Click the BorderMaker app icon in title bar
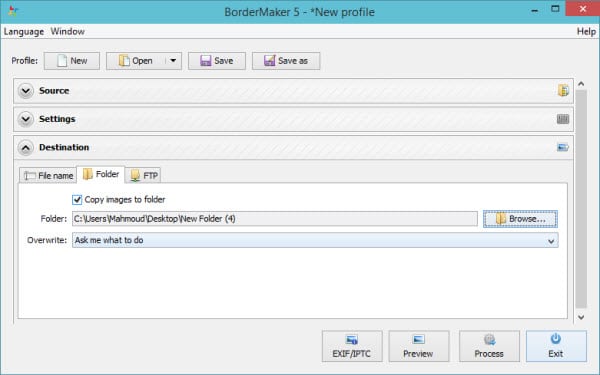 pyautogui.click(x=12, y=11)
